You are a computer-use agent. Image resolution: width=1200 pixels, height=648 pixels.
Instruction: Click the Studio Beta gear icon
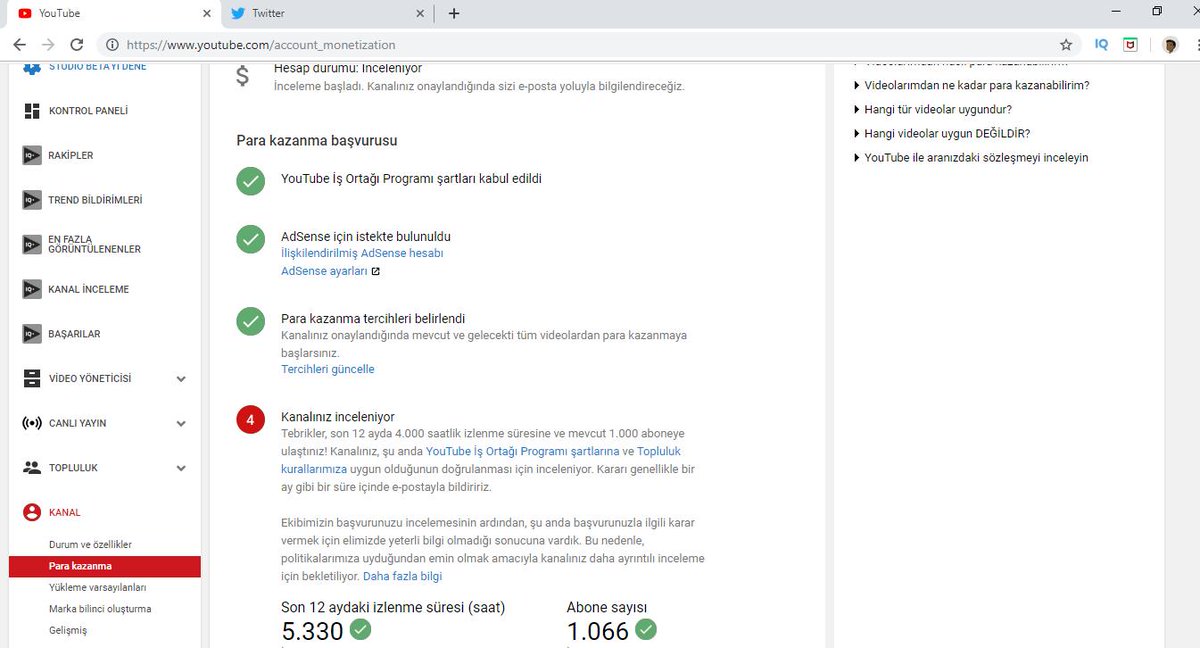(x=32, y=67)
